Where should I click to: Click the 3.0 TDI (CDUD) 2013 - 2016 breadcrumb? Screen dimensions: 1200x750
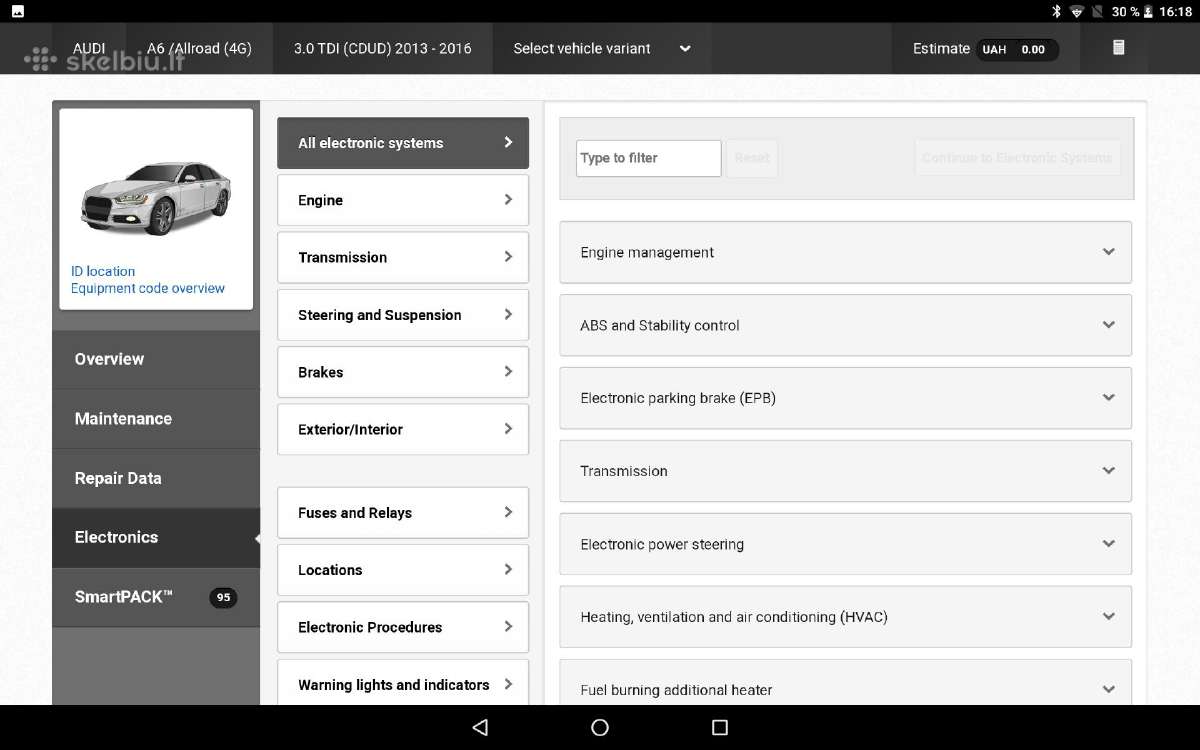click(383, 48)
